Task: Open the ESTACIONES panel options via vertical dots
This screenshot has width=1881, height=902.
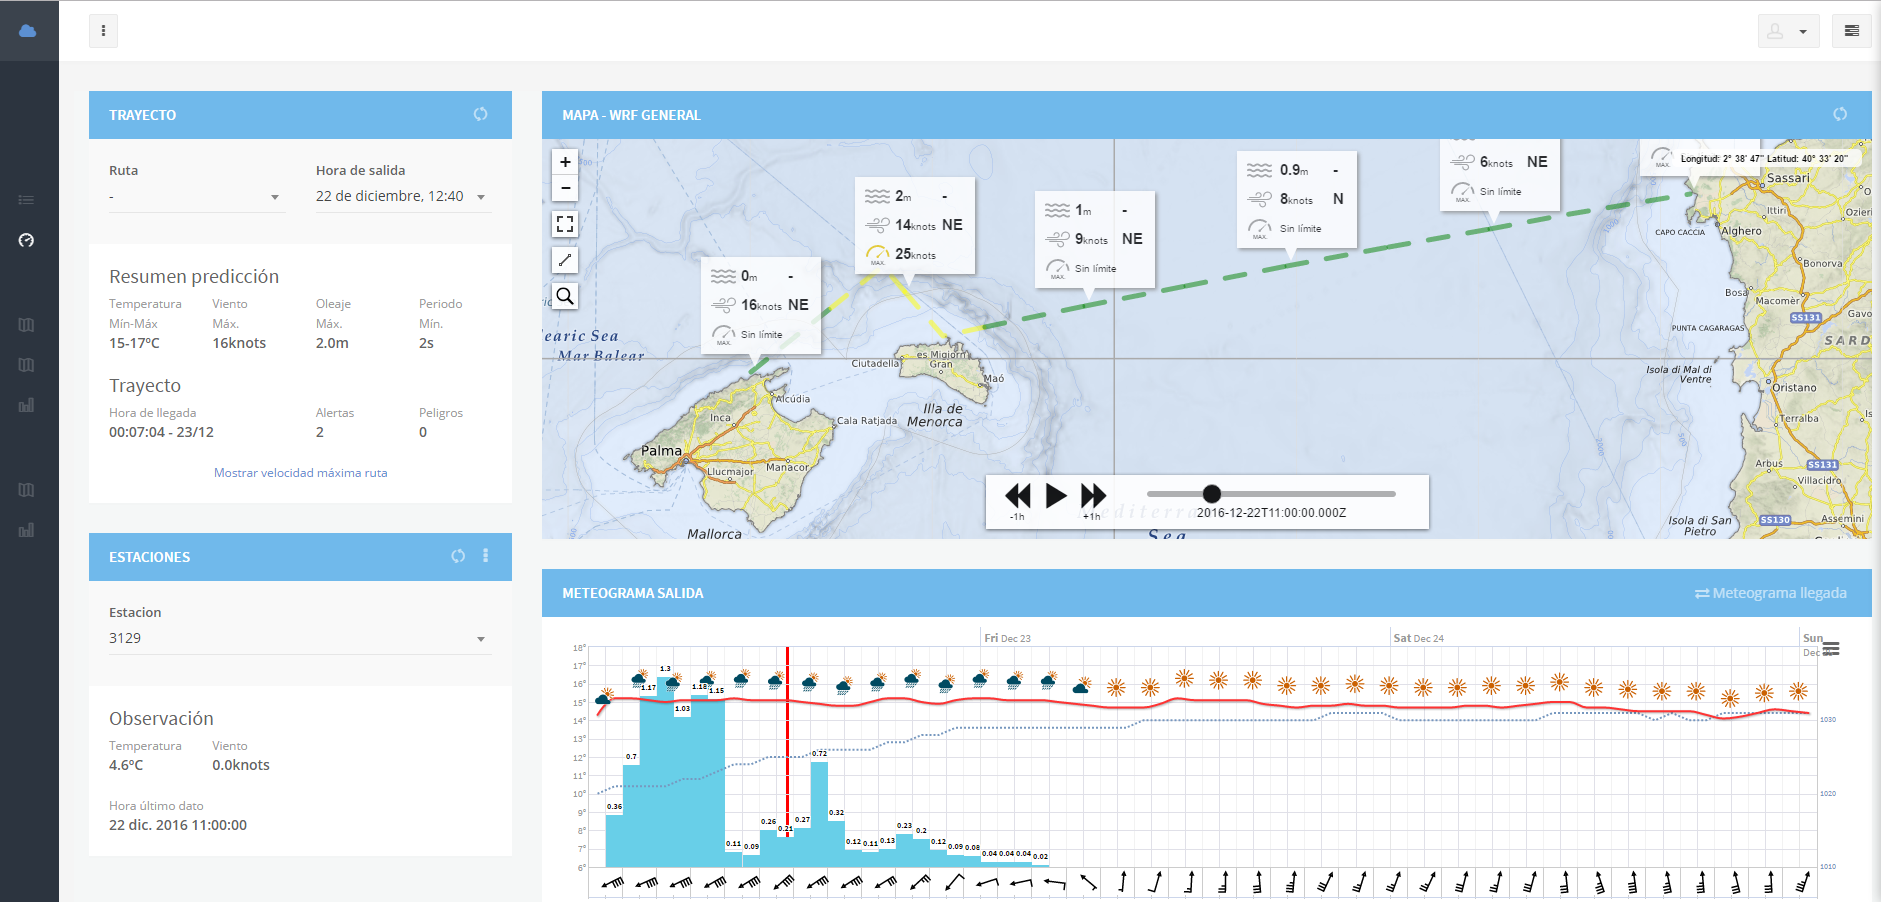Action: coord(486,556)
